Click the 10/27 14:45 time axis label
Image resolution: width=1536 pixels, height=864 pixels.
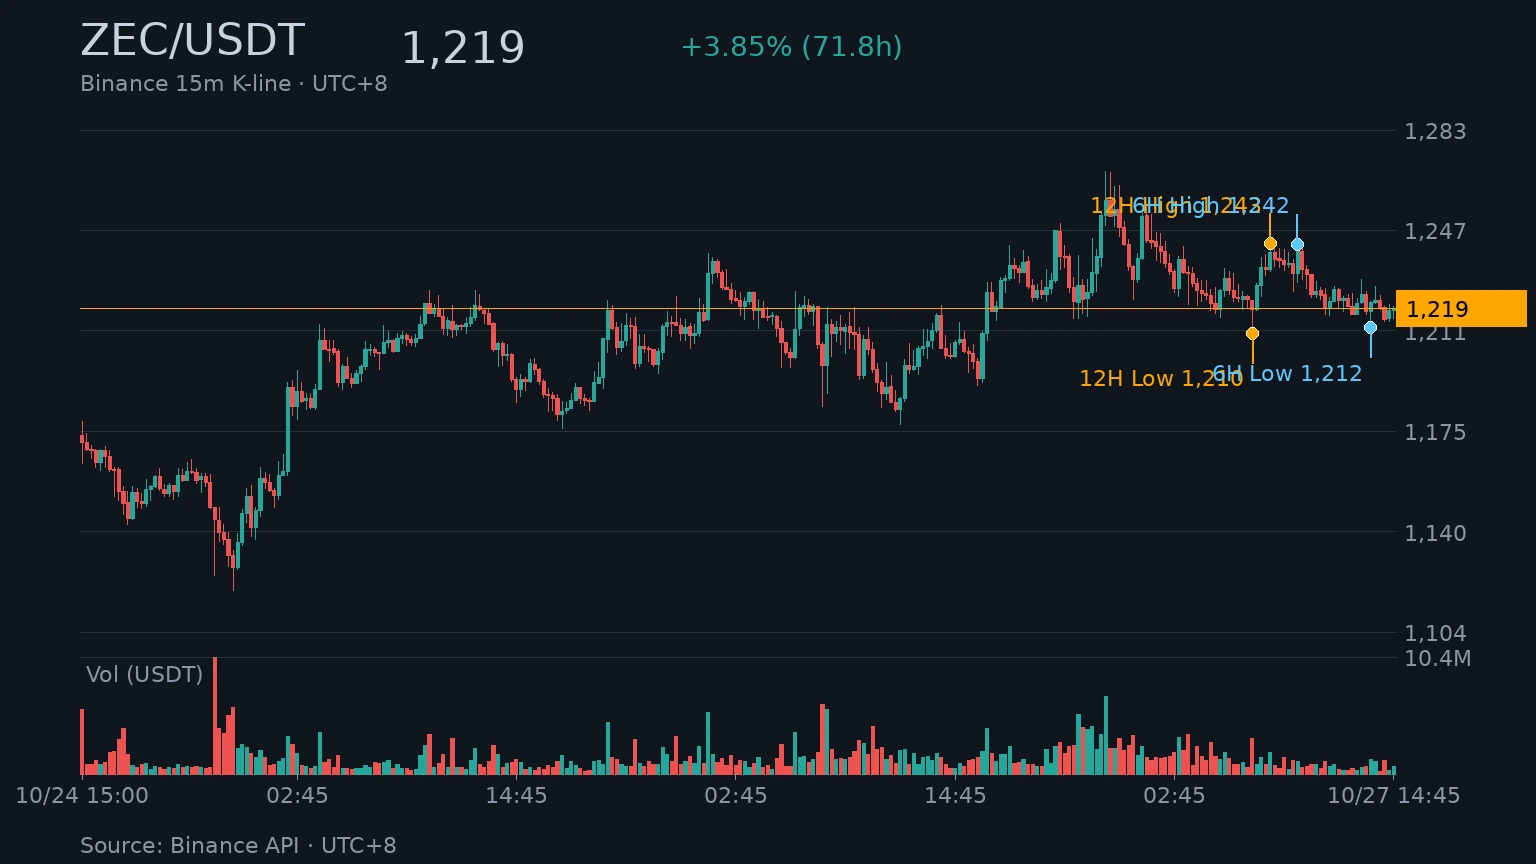click(1393, 796)
